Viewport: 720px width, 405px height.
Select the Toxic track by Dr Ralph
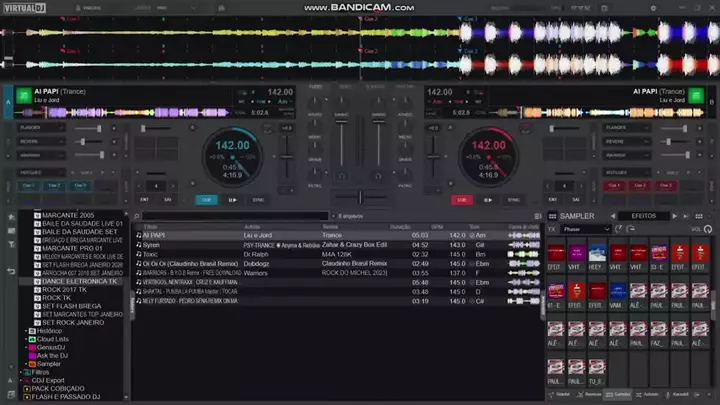point(150,254)
